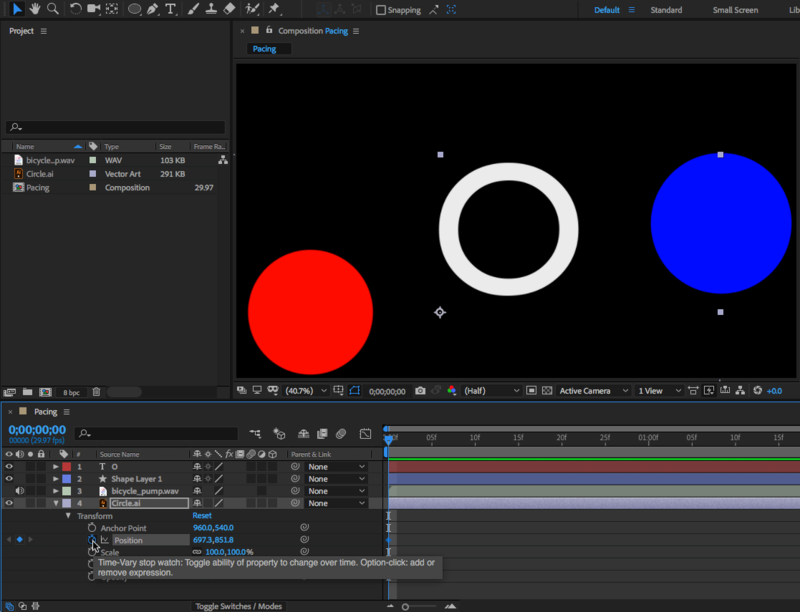Select Circle.ai in the Project panel
Screen dimensions: 800x612
click(40, 174)
